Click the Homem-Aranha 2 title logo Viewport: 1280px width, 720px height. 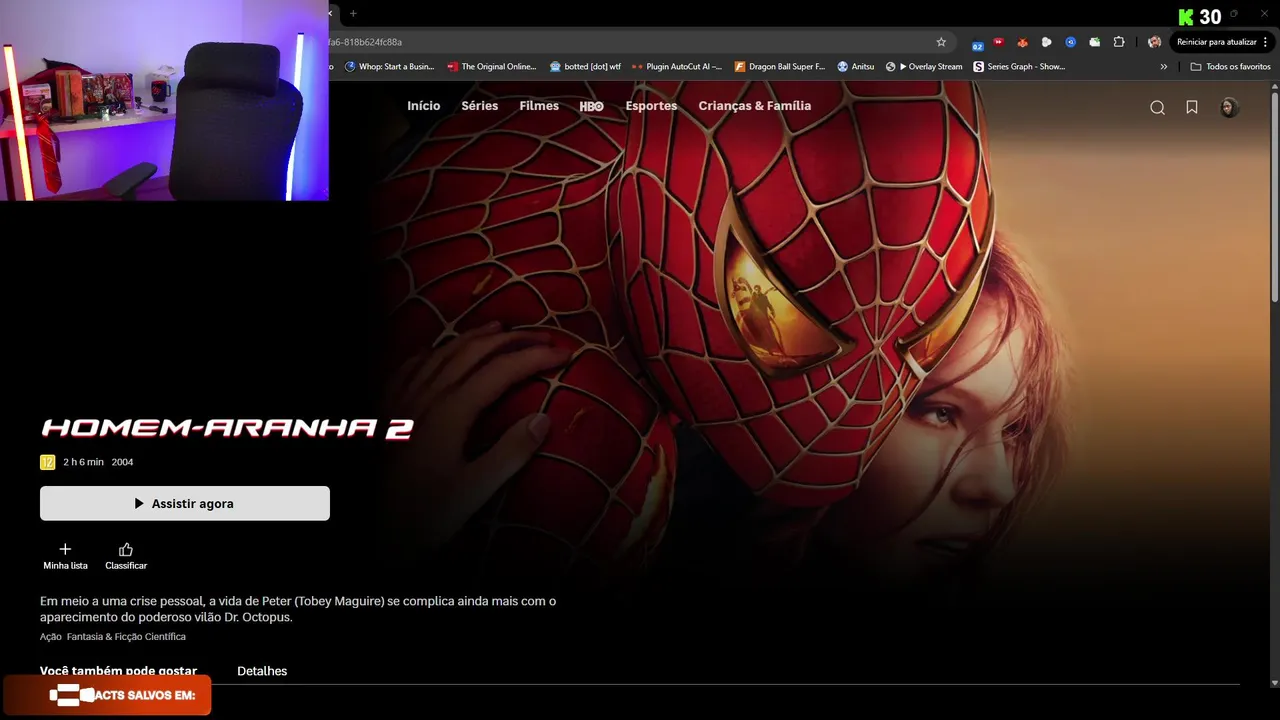click(x=227, y=428)
